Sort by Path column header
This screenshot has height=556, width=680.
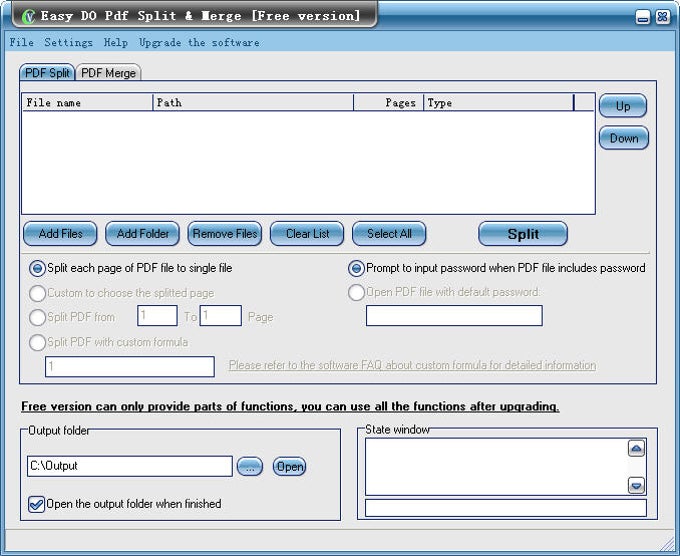pyautogui.click(x=253, y=103)
